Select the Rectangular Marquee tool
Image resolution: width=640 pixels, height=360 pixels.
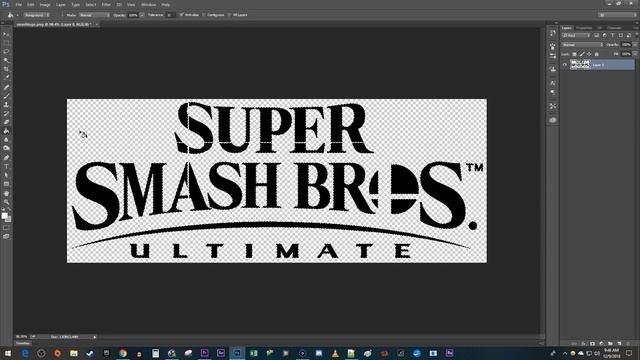point(6,43)
